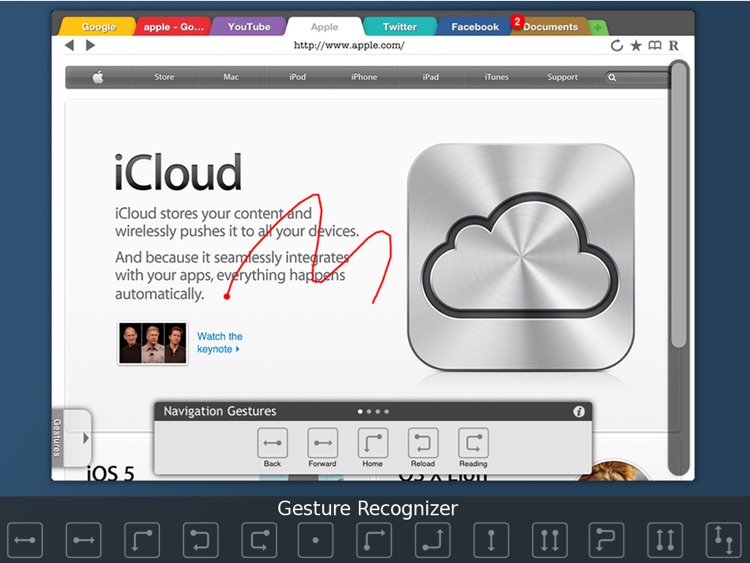Click the Watch the keynote link
Image resolution: width=750 pixels, height=563 pixels.
tap(219, 343)
